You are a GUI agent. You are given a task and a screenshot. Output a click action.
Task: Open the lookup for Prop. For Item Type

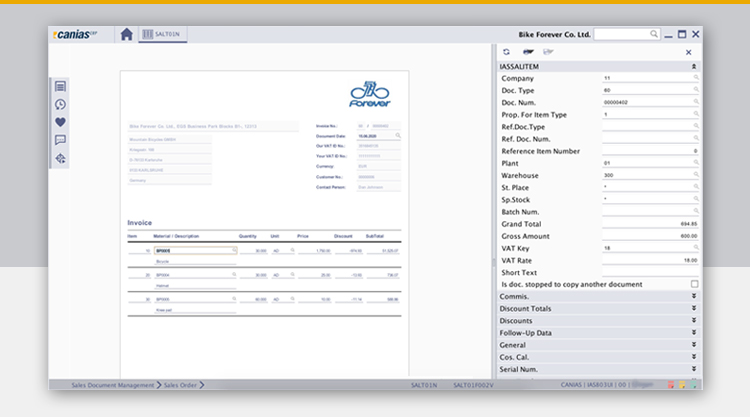[696, 114]
